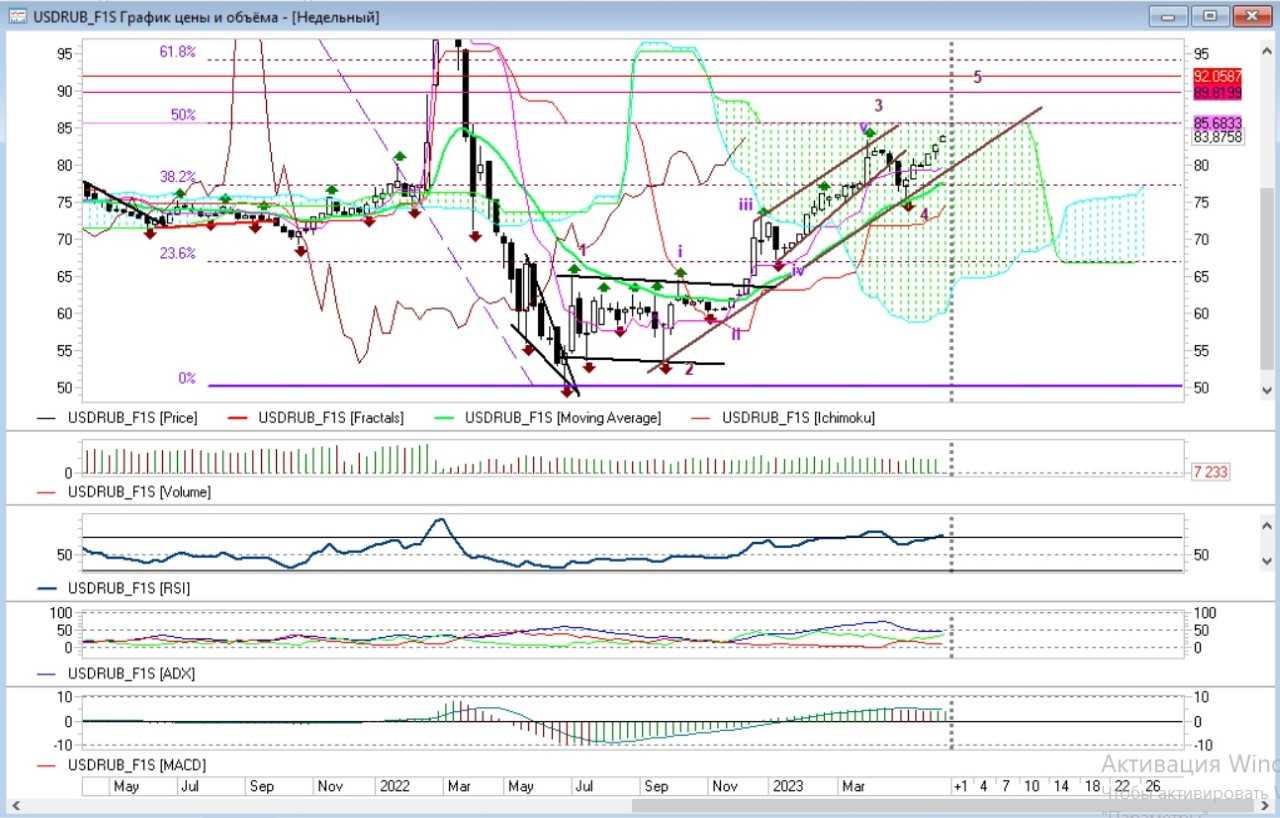Click the 38.2% Fibonacci level label

(x=178, y=175)
